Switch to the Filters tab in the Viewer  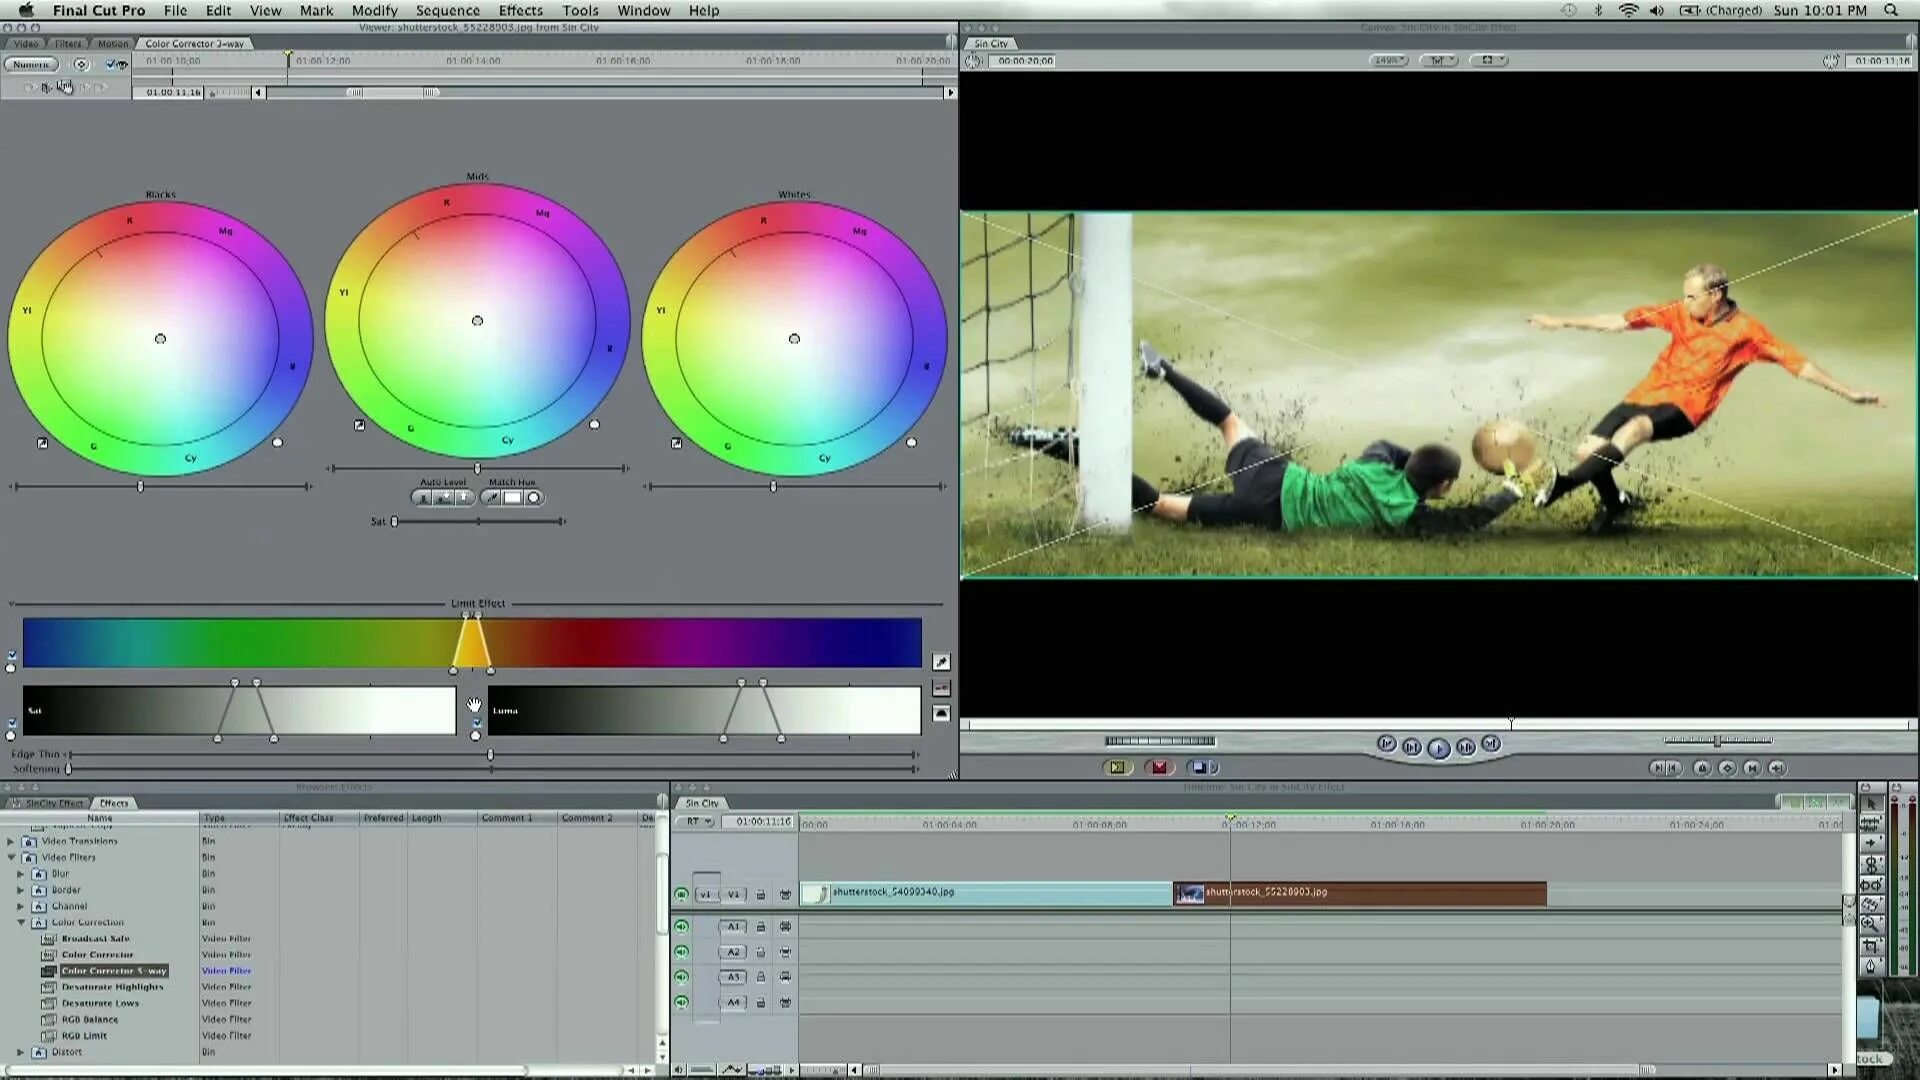[68, 43]
